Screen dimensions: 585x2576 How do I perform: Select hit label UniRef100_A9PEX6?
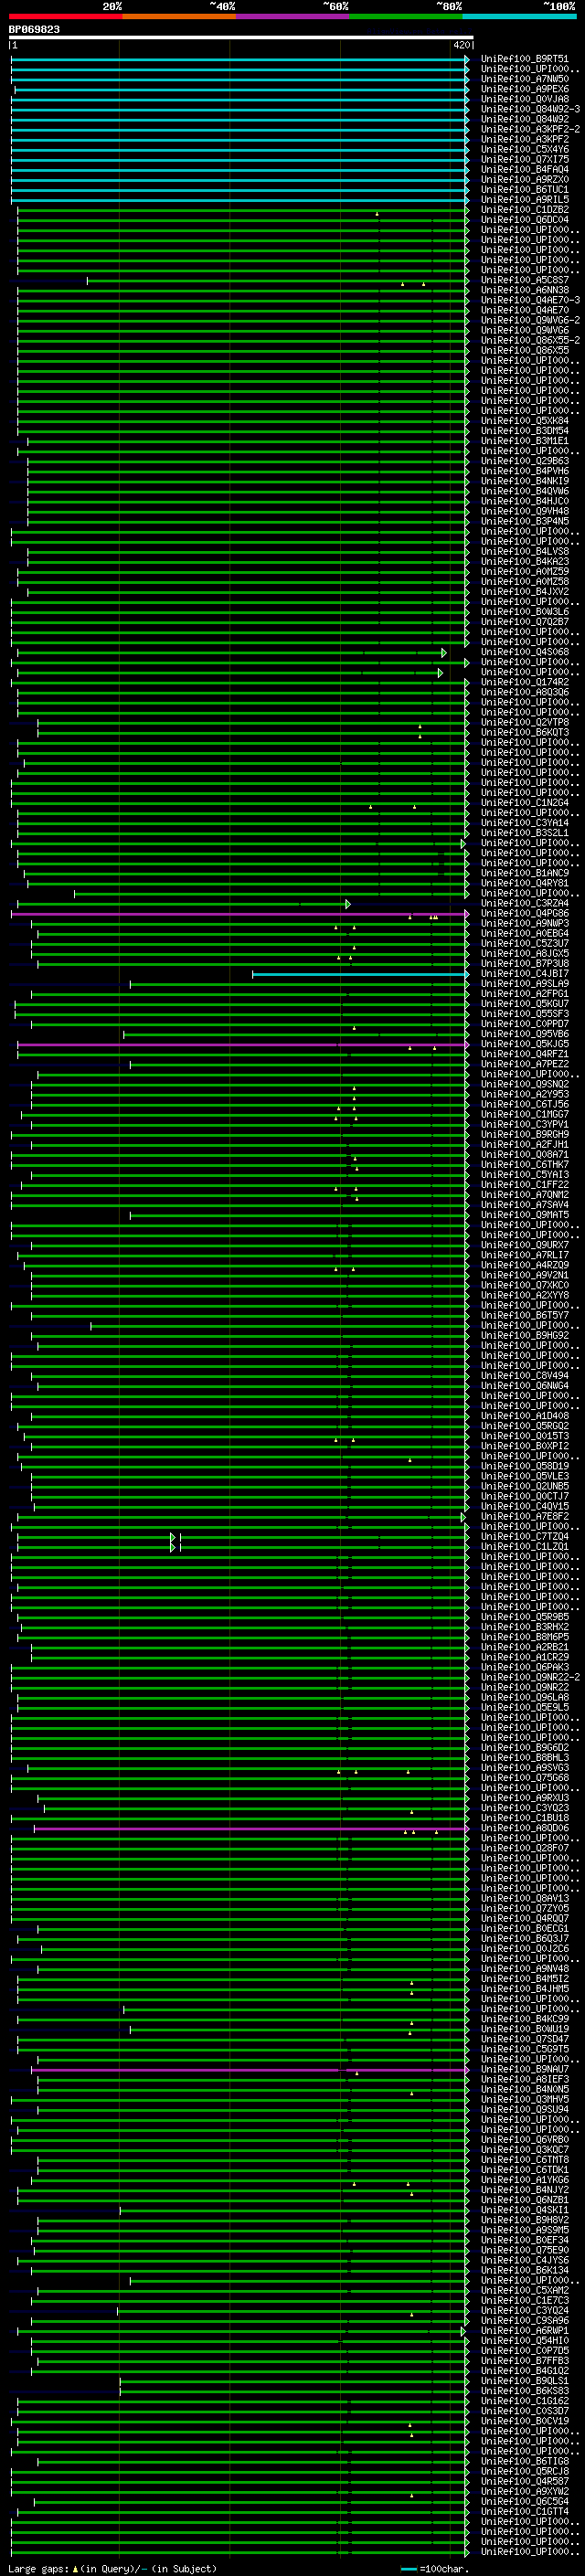pyautogui.click(x=524, y=89)
